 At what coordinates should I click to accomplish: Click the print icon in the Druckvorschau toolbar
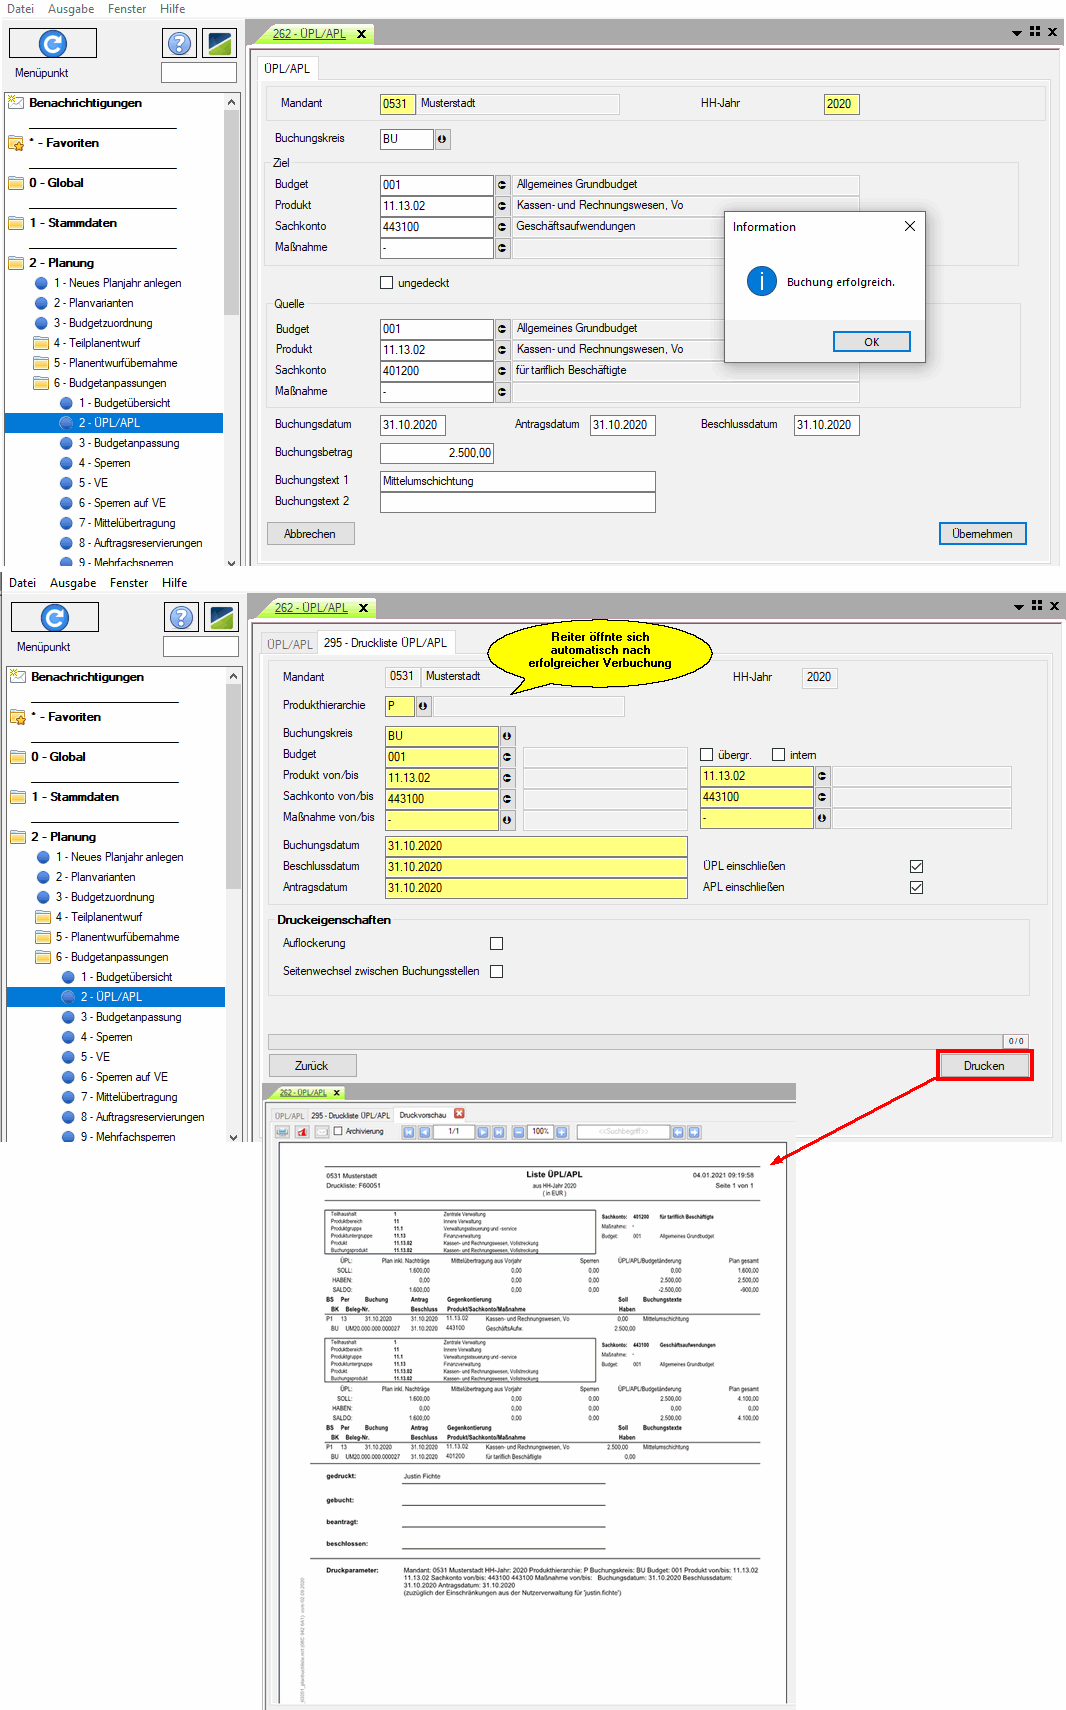point(283,1132)
